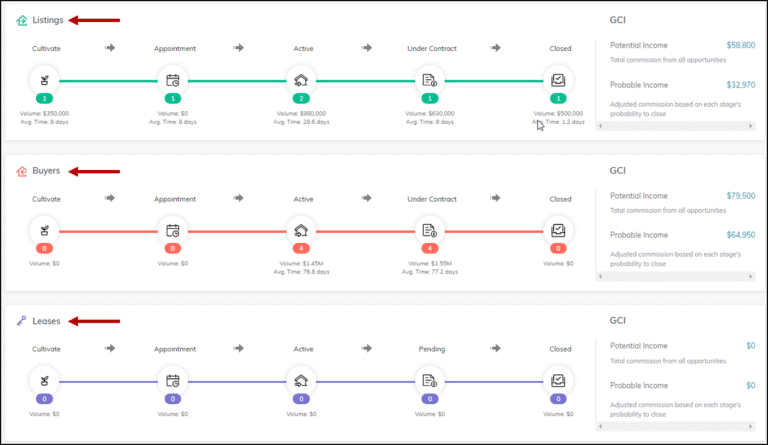Open Leases Appointment calendar icon

[173, 381]
